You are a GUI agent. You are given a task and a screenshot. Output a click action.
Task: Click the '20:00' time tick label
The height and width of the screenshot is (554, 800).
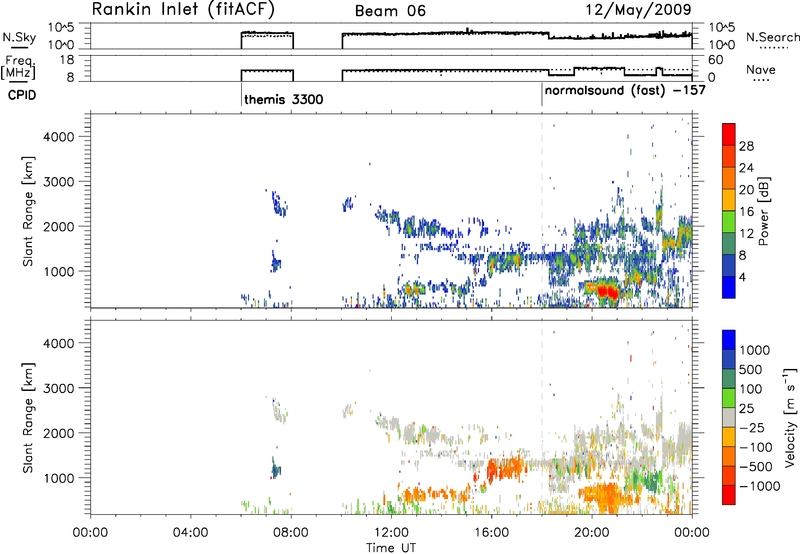pyautogui.click(x=592, y=533)
